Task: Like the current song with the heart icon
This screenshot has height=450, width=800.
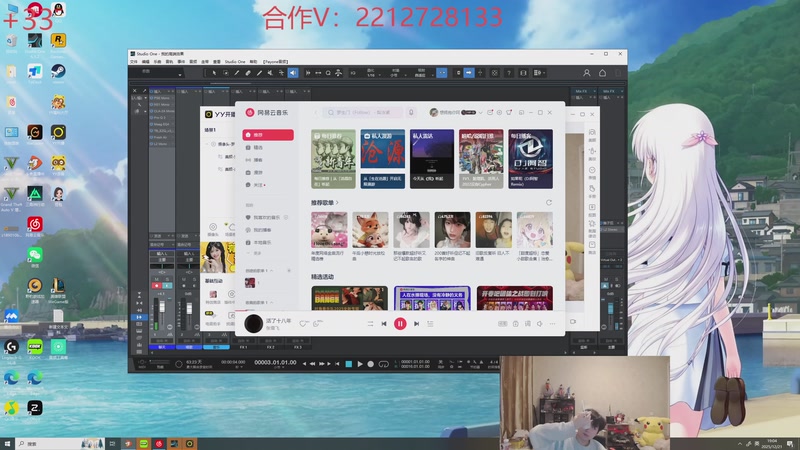Action: (303, 323)
